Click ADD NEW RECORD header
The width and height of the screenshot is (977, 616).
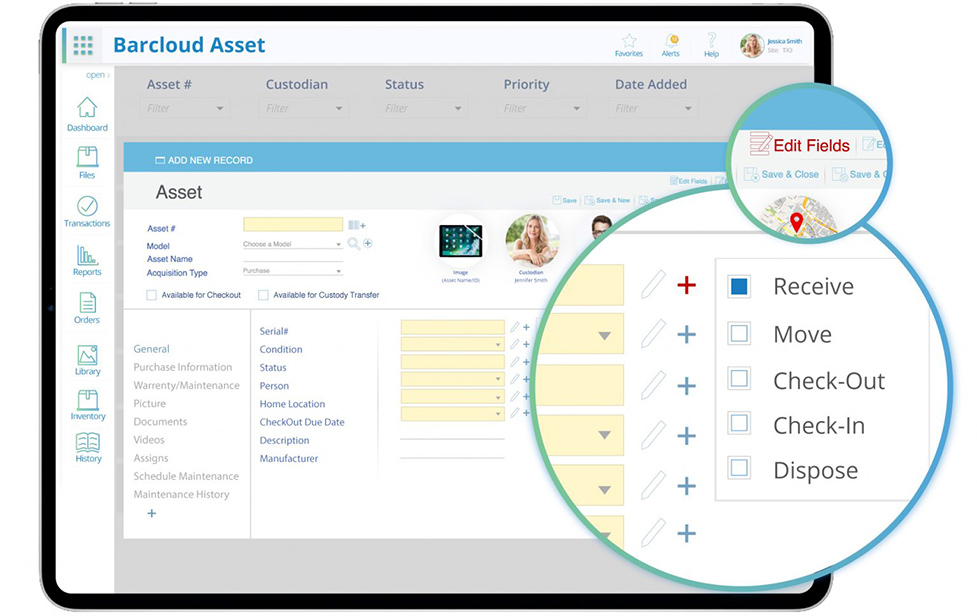[x=204, y=160]
